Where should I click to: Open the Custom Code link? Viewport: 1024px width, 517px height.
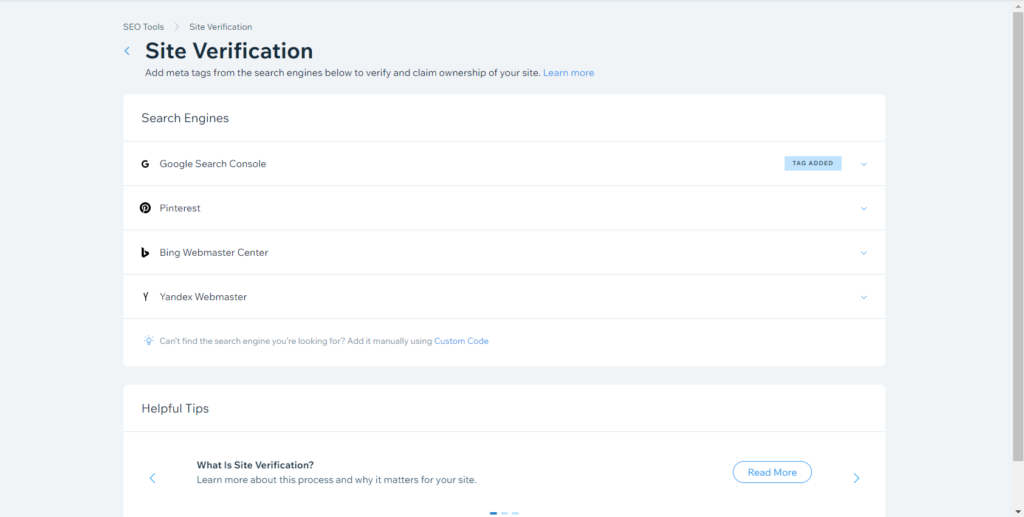[461, 341]
